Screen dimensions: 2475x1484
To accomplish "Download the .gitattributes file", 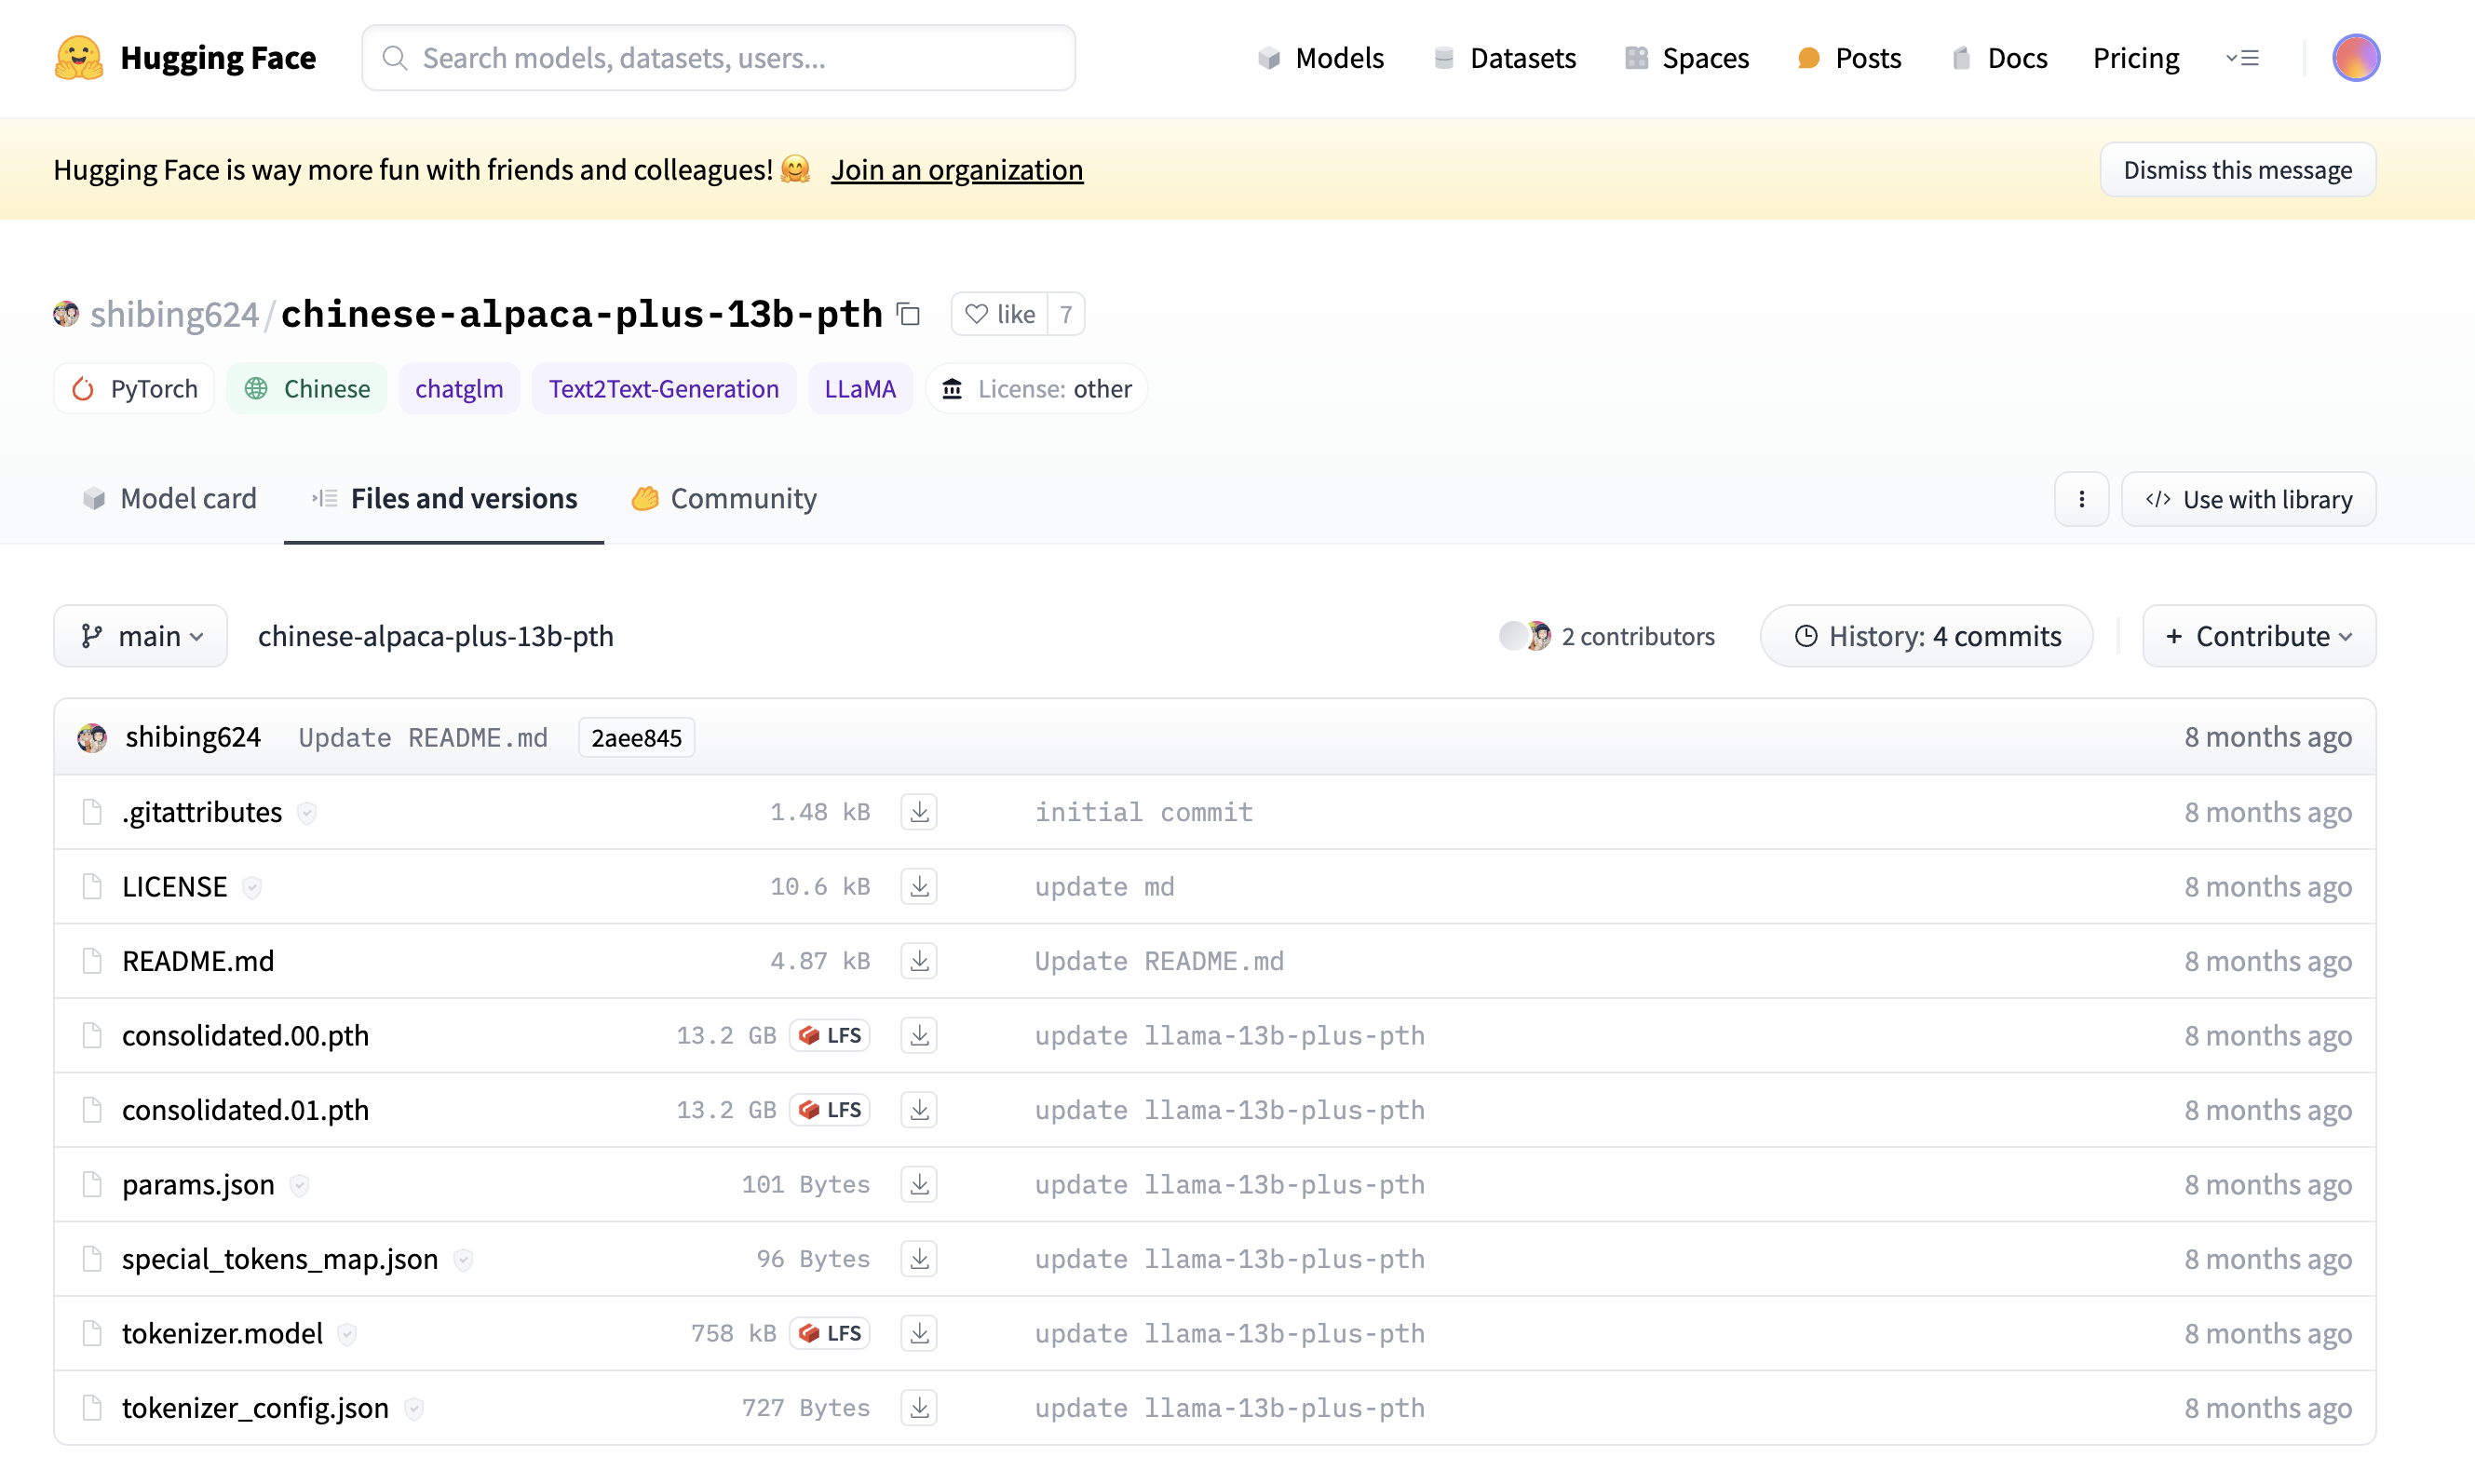I will pos(919,812).
